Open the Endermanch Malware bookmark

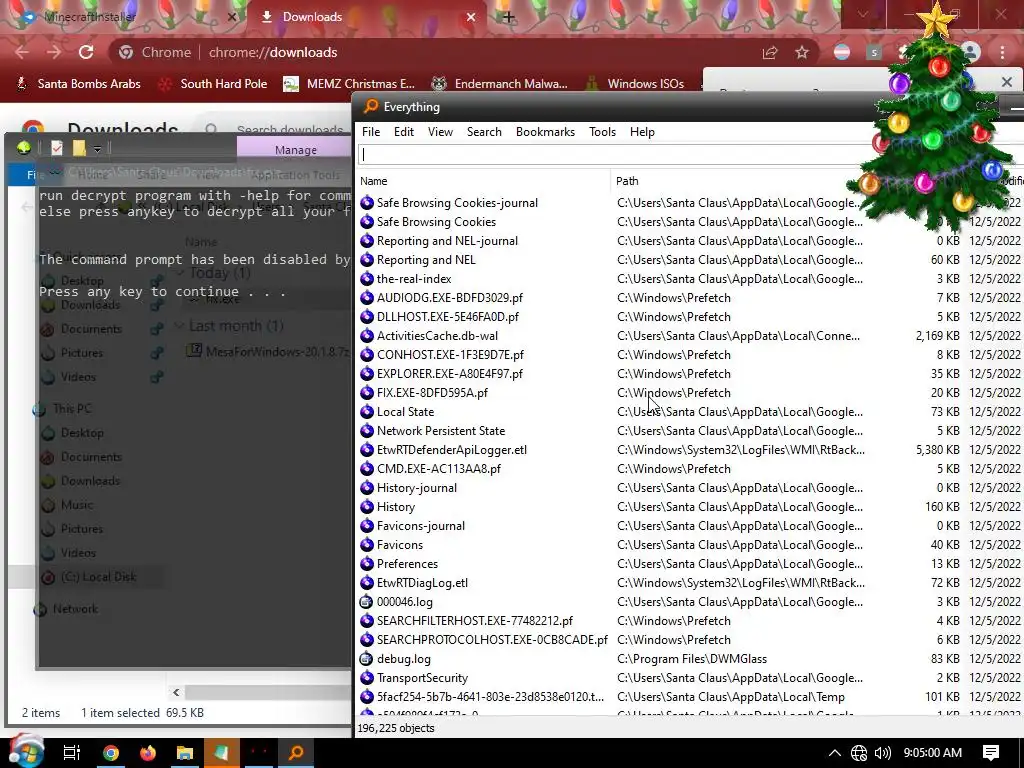tap(500, 84)
